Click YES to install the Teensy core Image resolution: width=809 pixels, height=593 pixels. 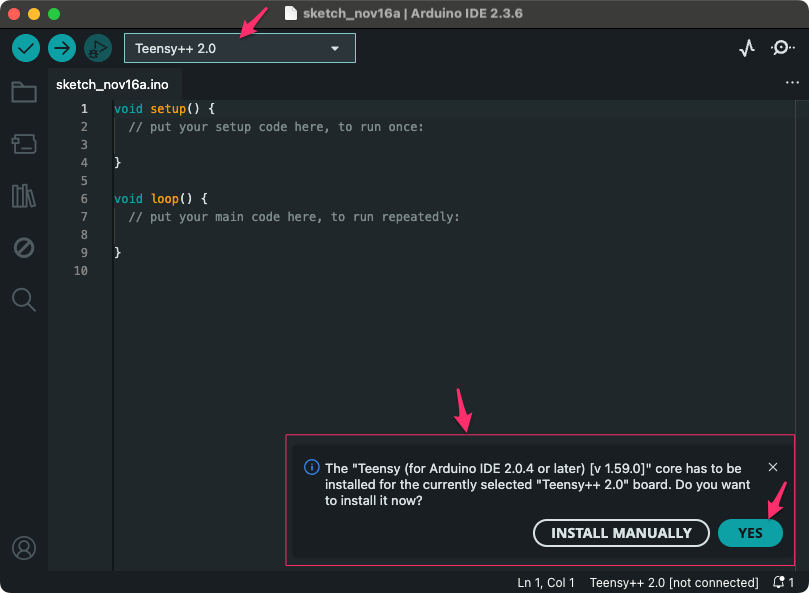click(x=750, y=533)
